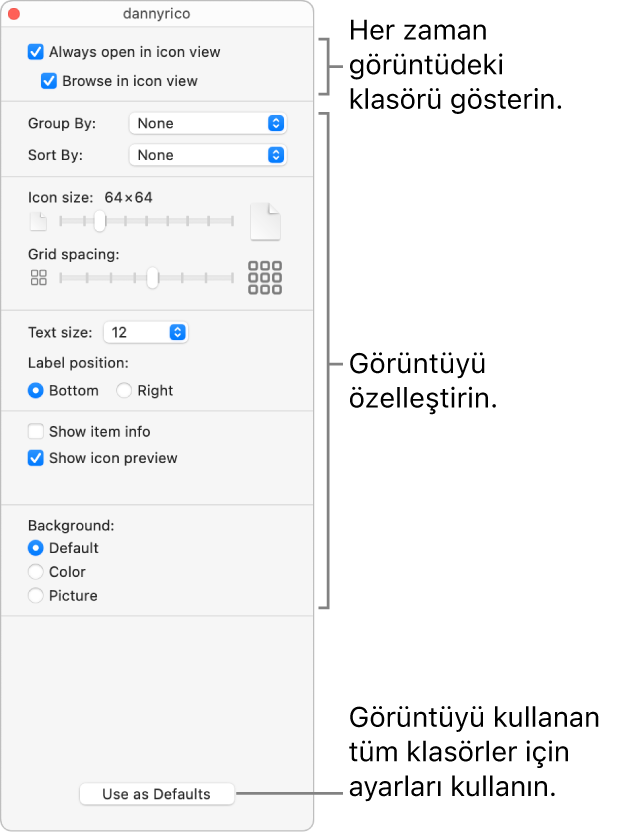Screen dimensions: 641x835
Task: Click the small document icon by Icon size slider
Action: (x=38, y=221)
